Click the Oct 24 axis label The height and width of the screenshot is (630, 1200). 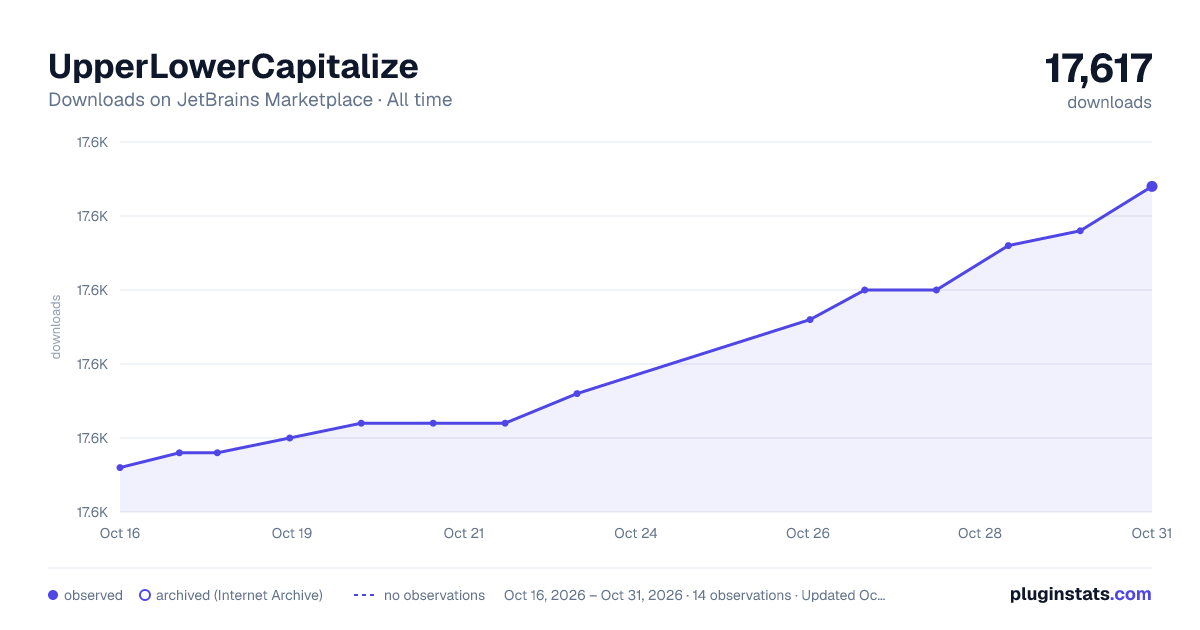pos(636,533)
